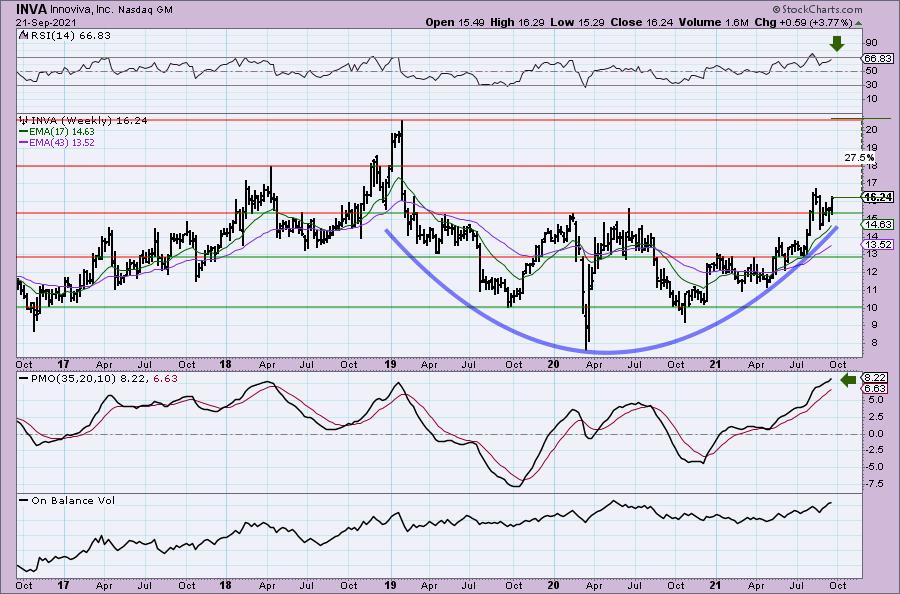Select the High 16.29 value

(x=515, y=22)
